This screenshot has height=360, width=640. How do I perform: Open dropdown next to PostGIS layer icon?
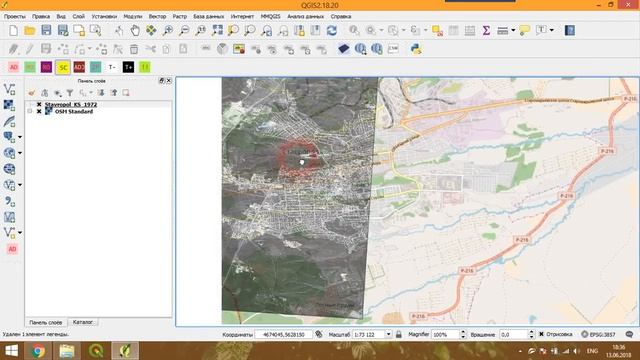tap(20, 137)
